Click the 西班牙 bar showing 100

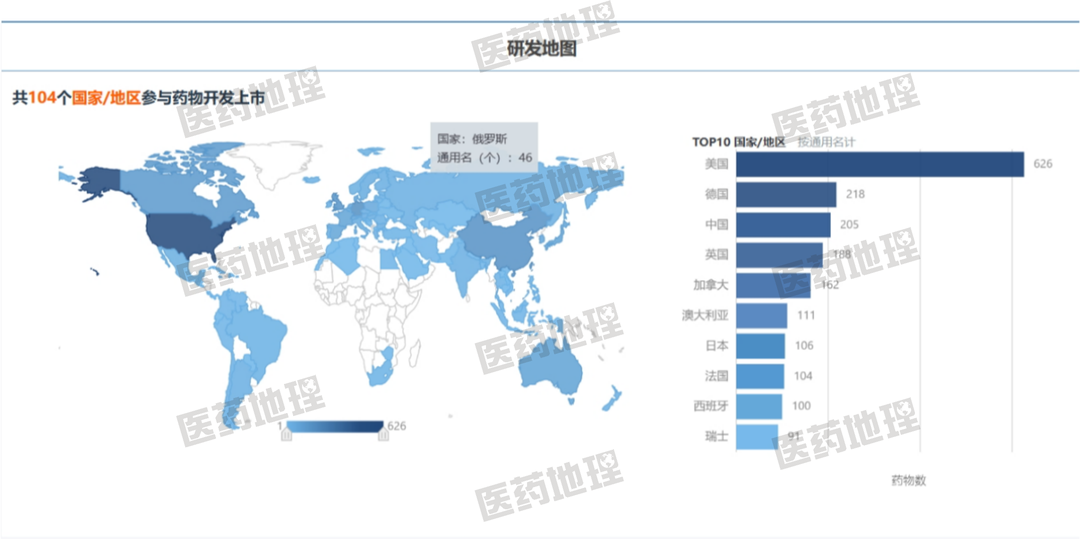pos(759,406)
